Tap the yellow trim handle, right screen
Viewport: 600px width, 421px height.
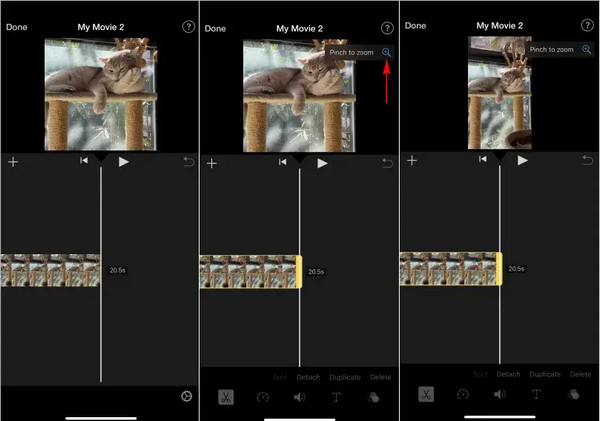[x=499, y=269]
